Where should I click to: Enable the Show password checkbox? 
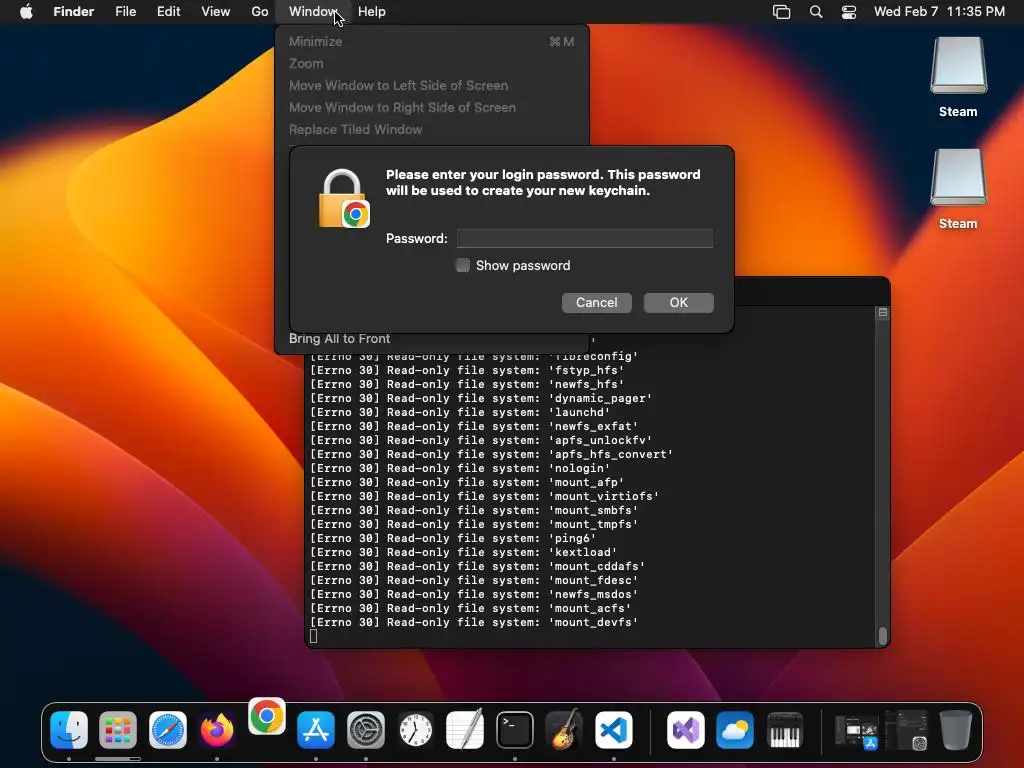tap(462, 265)
